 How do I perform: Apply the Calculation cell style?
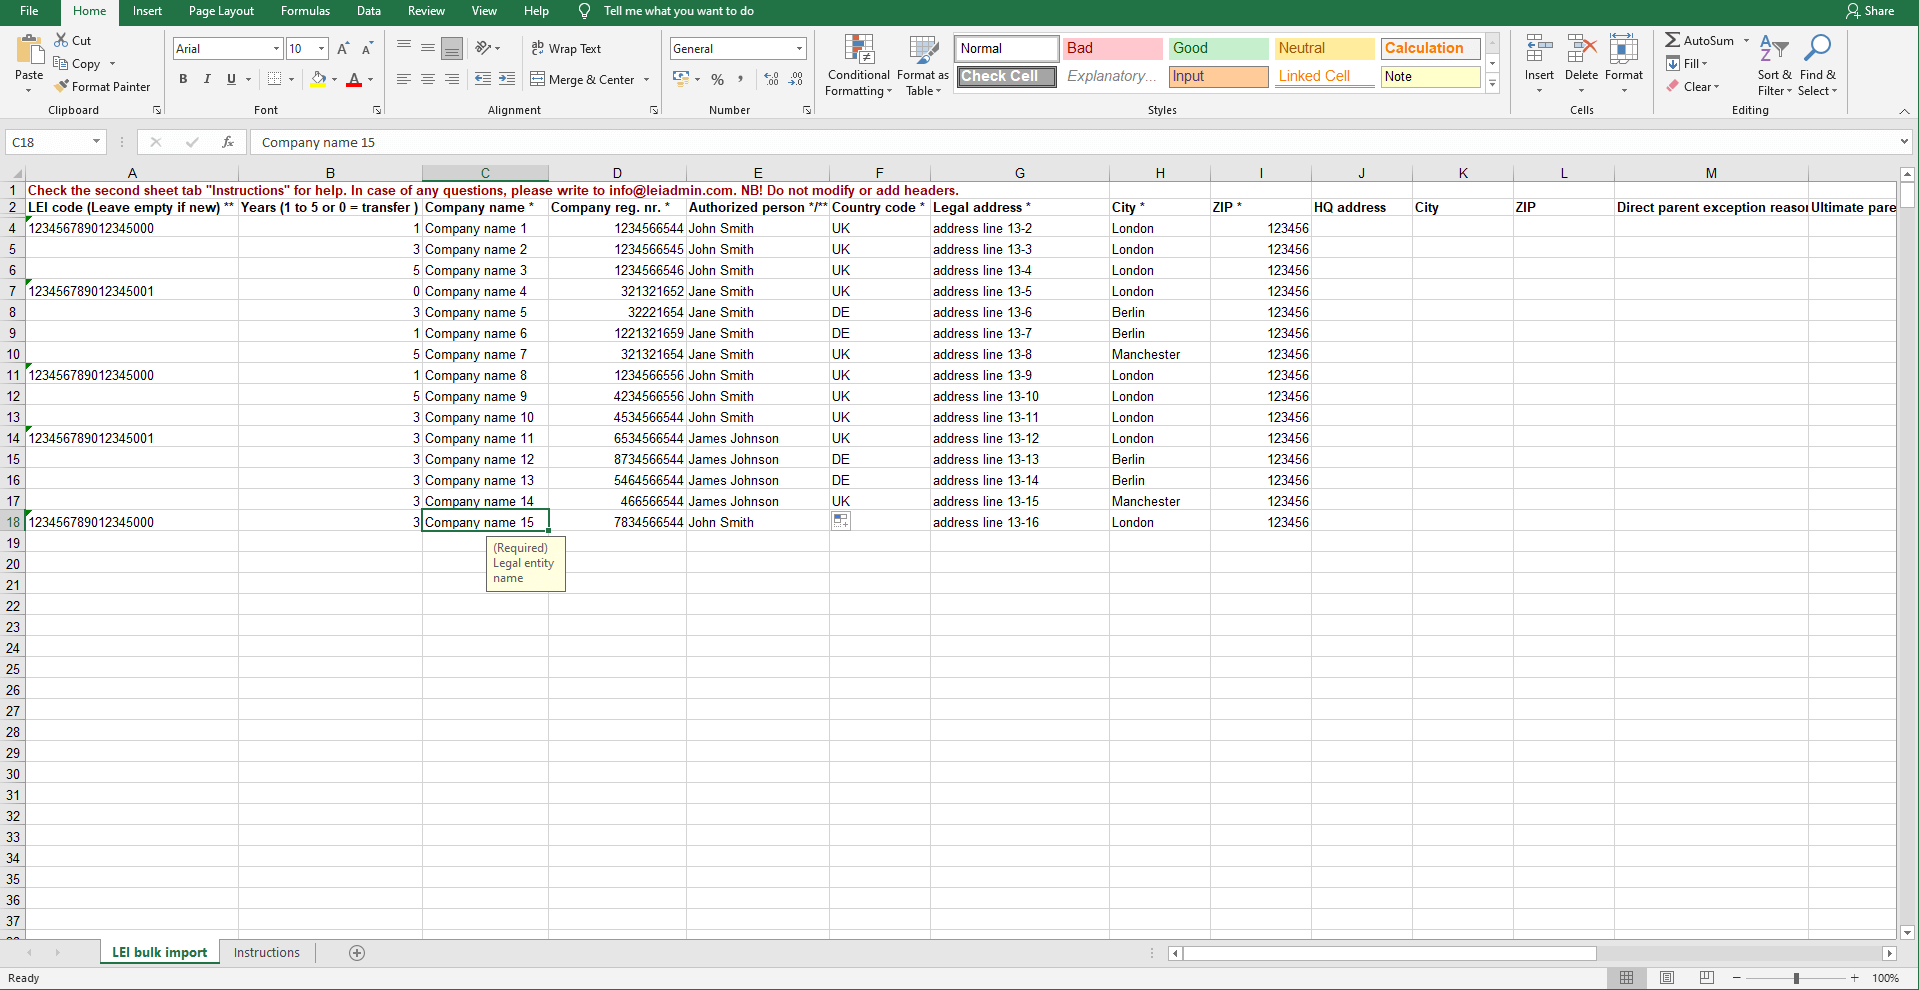point(1430,48)
